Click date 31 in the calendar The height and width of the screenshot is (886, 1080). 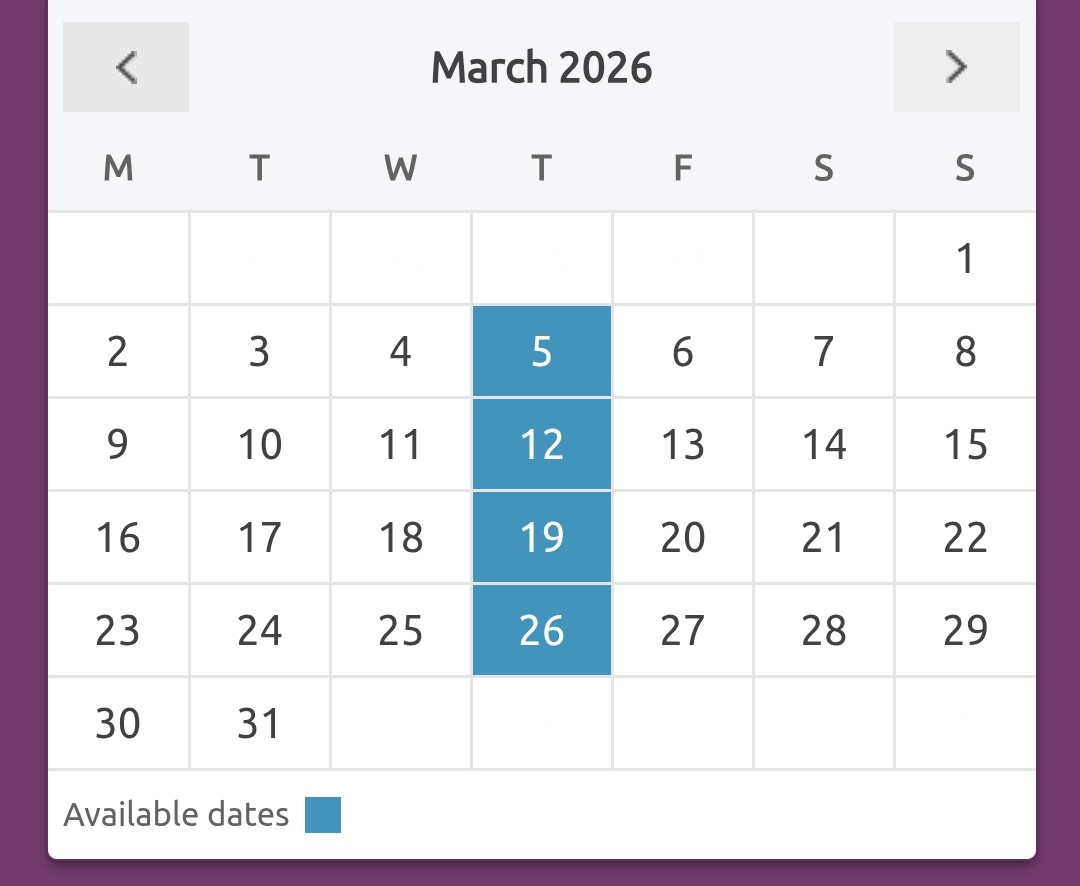(x=260, y=723)
